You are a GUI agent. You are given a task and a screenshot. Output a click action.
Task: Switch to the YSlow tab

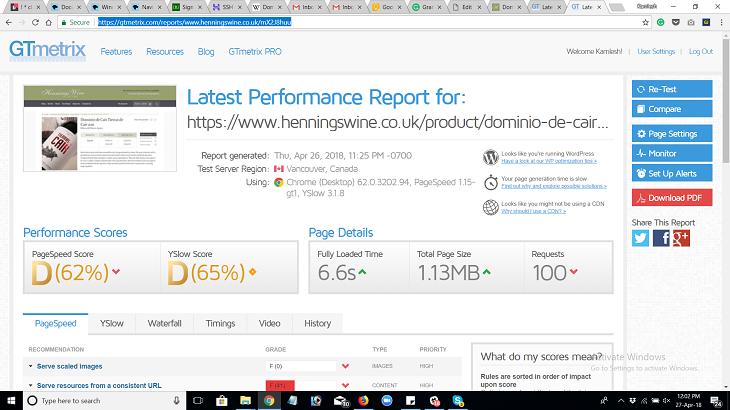(x=111, y=323)
